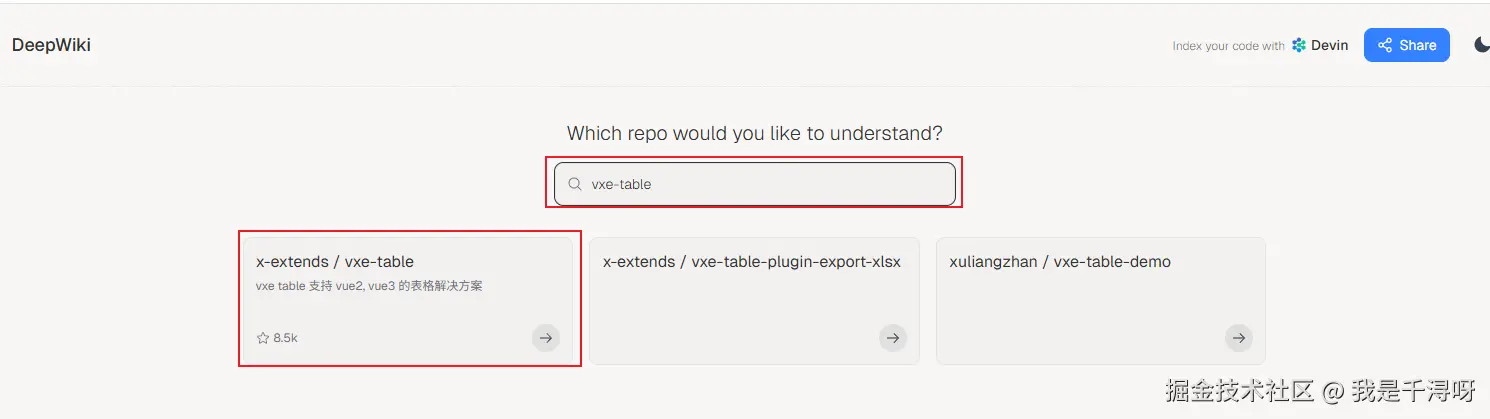Open vxe-table-demo via its arrow icon

click(1238, 338)
